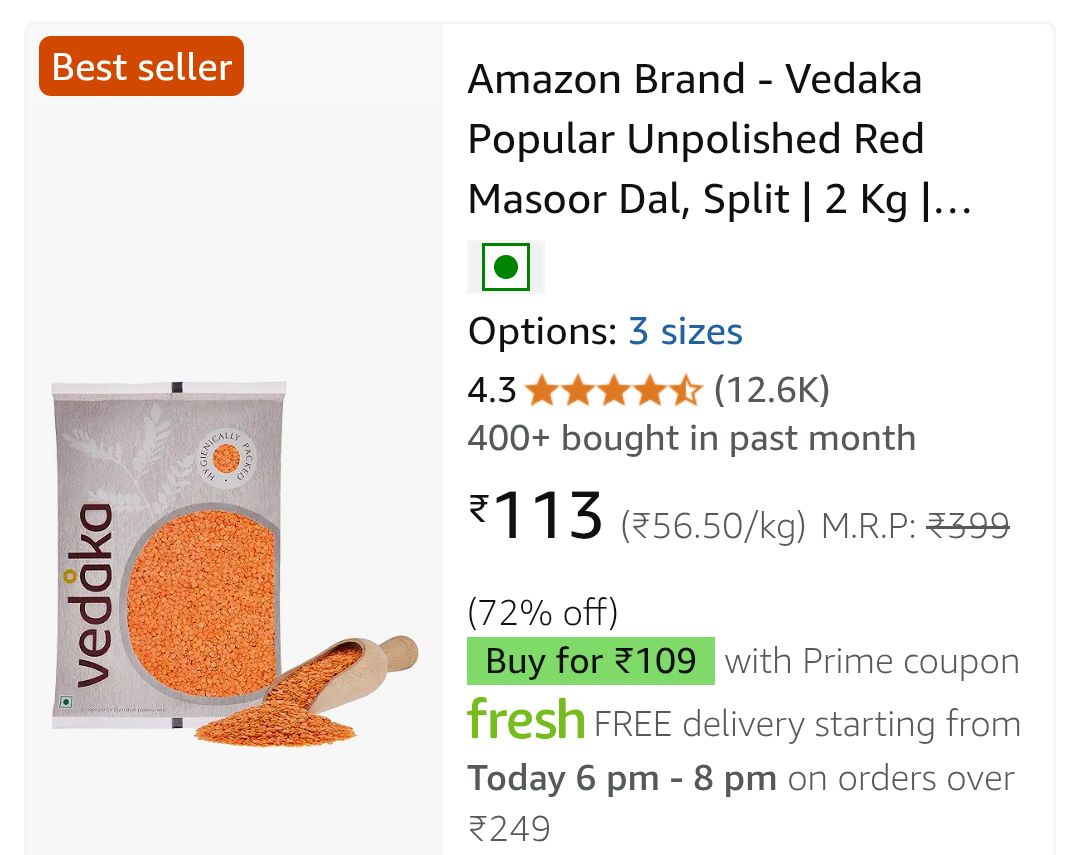
Task: View the 12.6K customer reviews
Action: tap(771, 390)
